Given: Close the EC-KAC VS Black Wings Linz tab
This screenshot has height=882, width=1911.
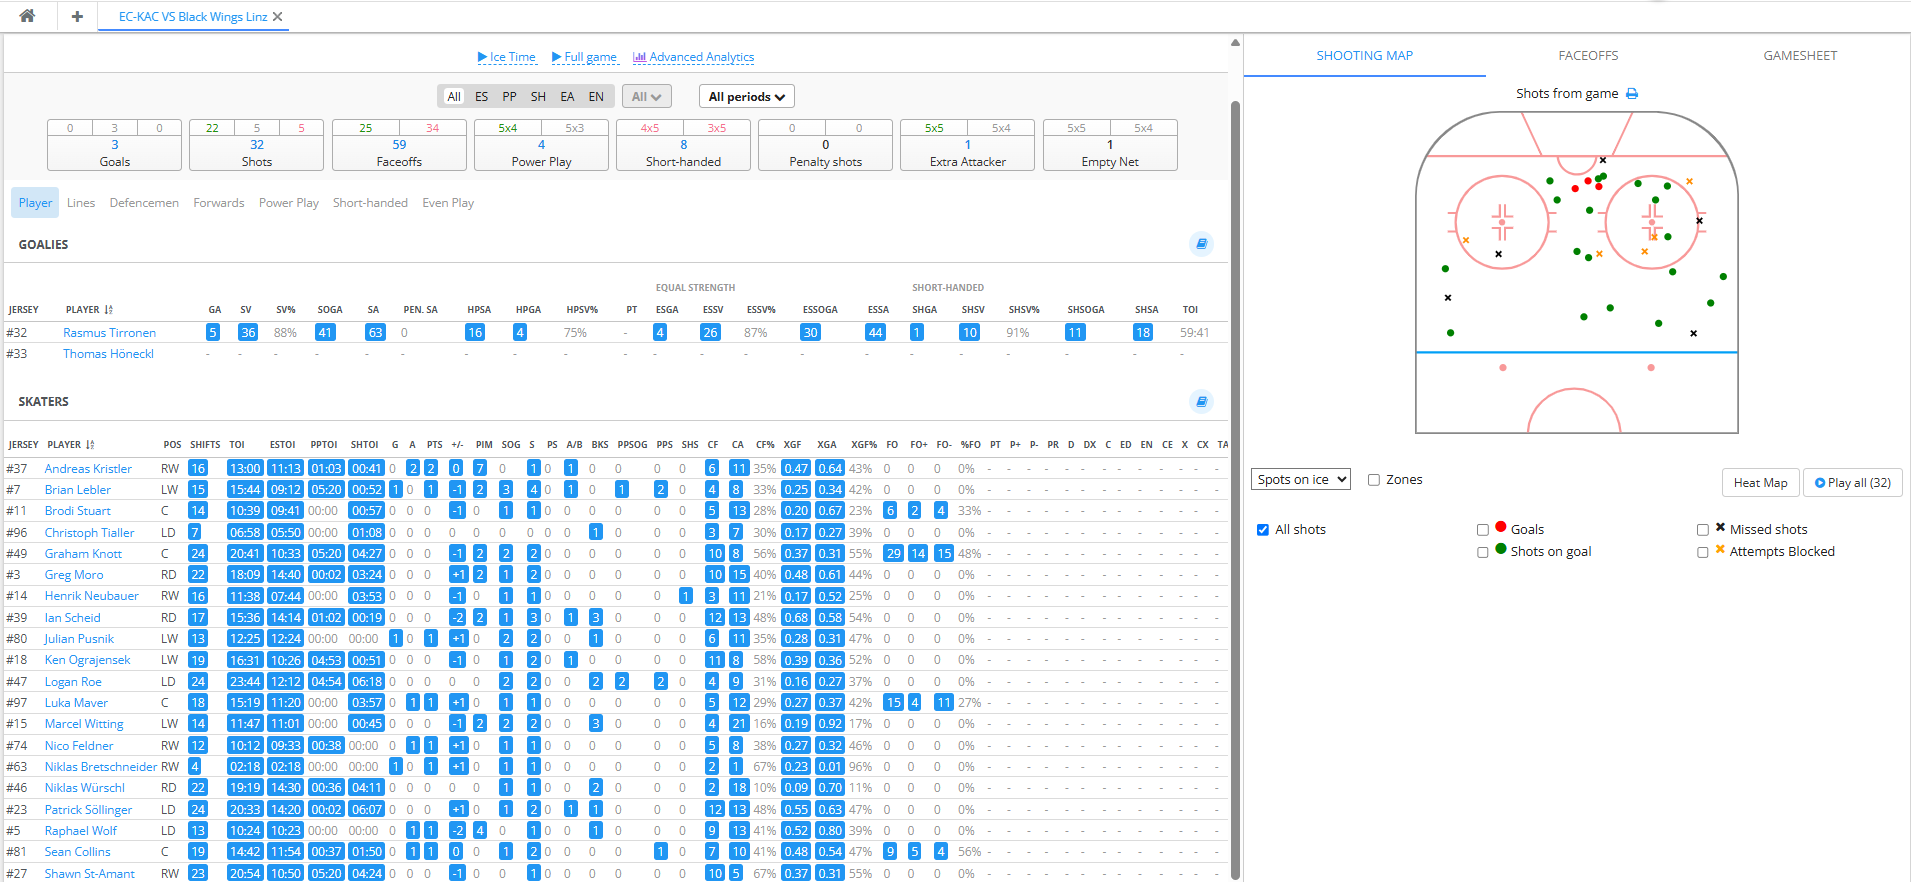Looking at the screenshot, I should tap(278, 17).
